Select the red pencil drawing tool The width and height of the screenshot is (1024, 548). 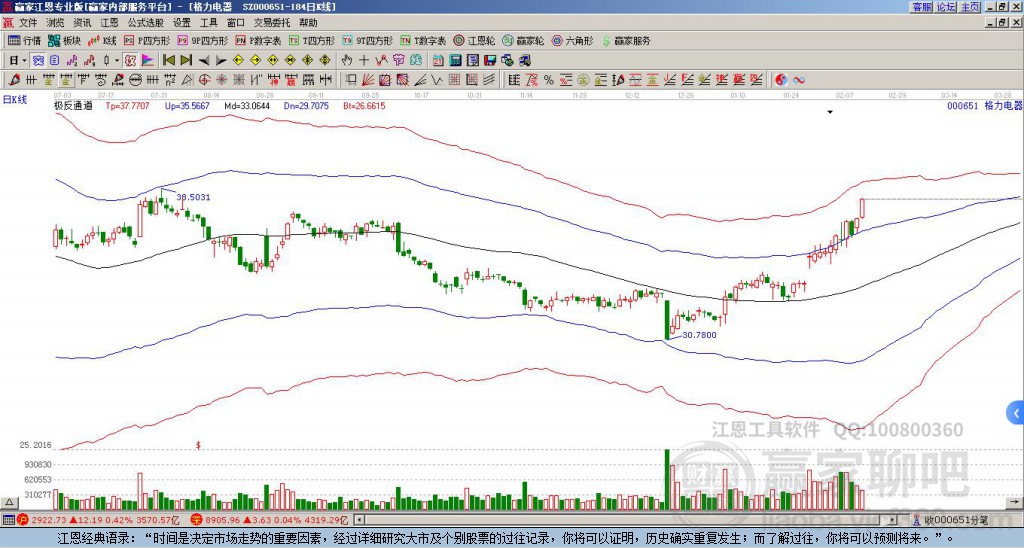point(13,80)
